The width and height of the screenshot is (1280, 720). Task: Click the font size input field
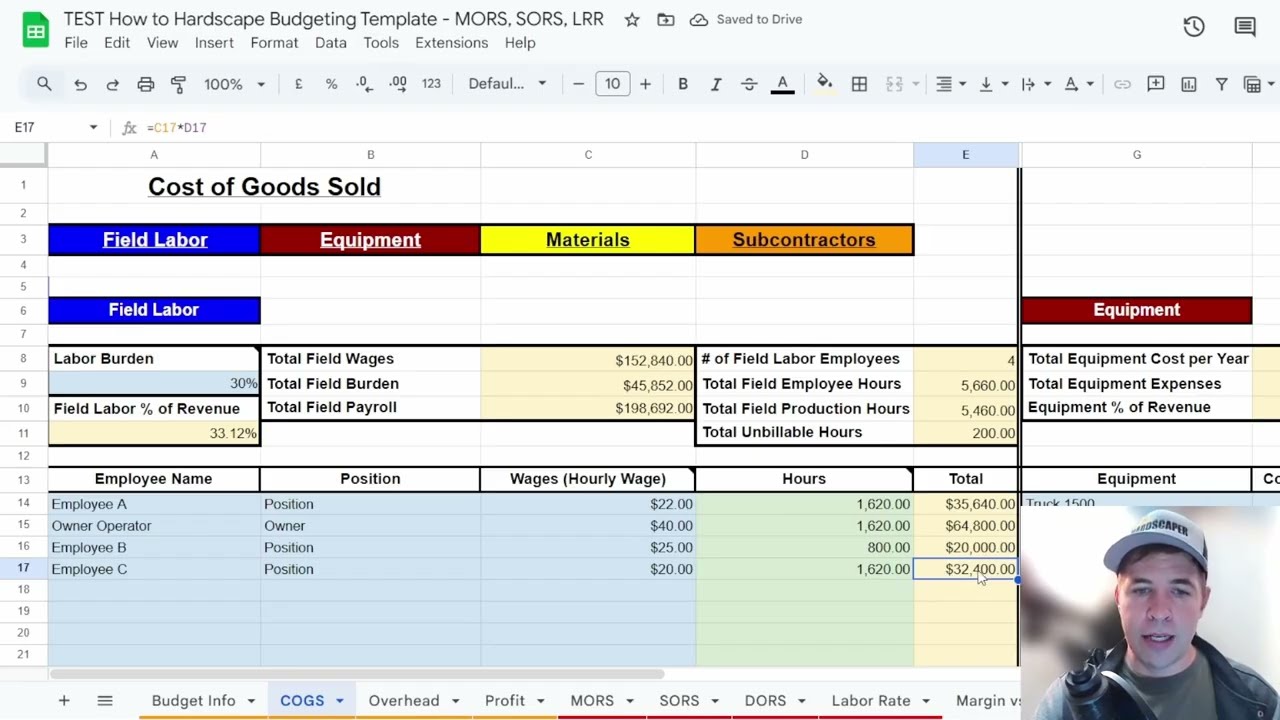pos(612,84)
